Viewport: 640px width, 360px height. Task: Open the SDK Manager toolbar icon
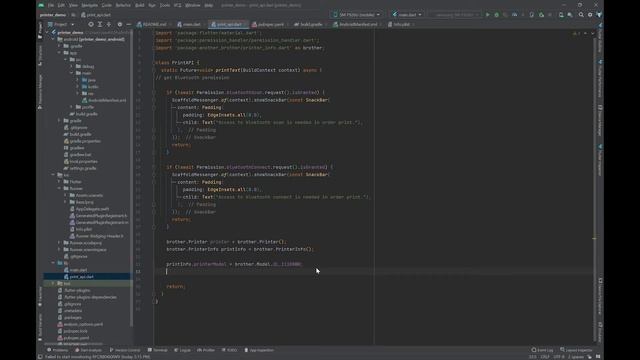pyautogui.click(x=570, y=15)
